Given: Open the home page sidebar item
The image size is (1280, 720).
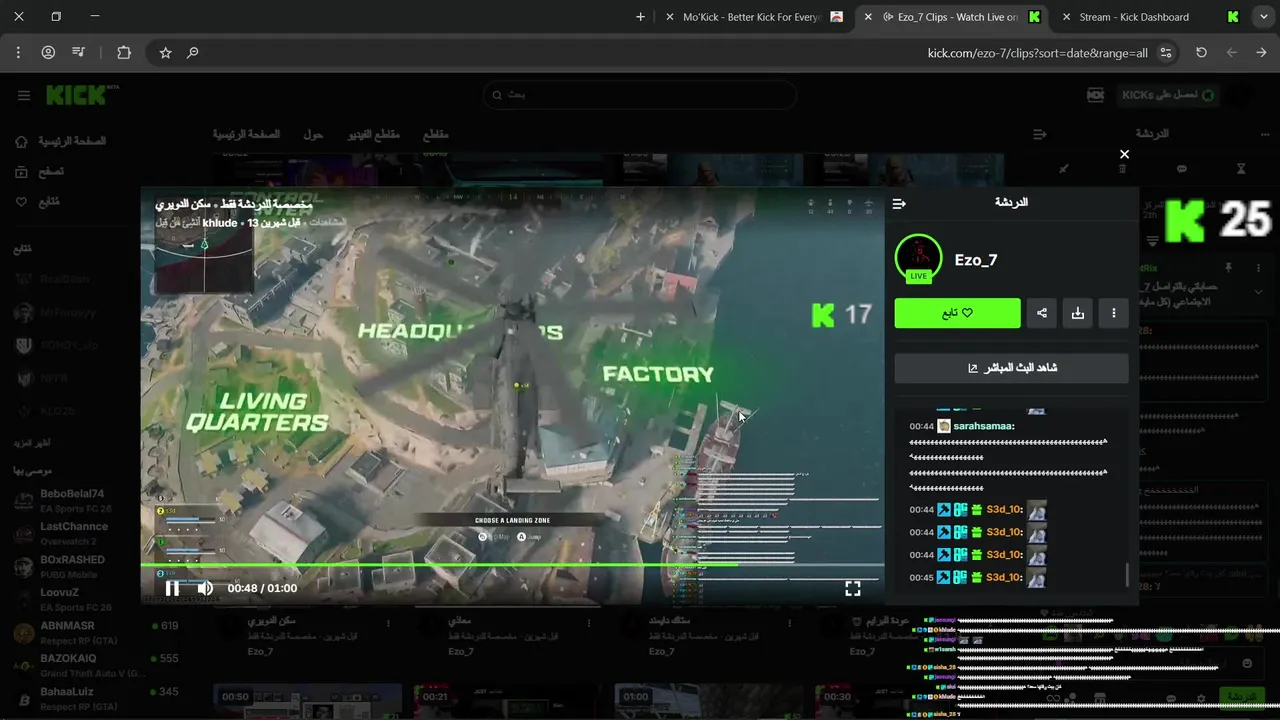Looking at the screenshot, I should coord(60,142).
